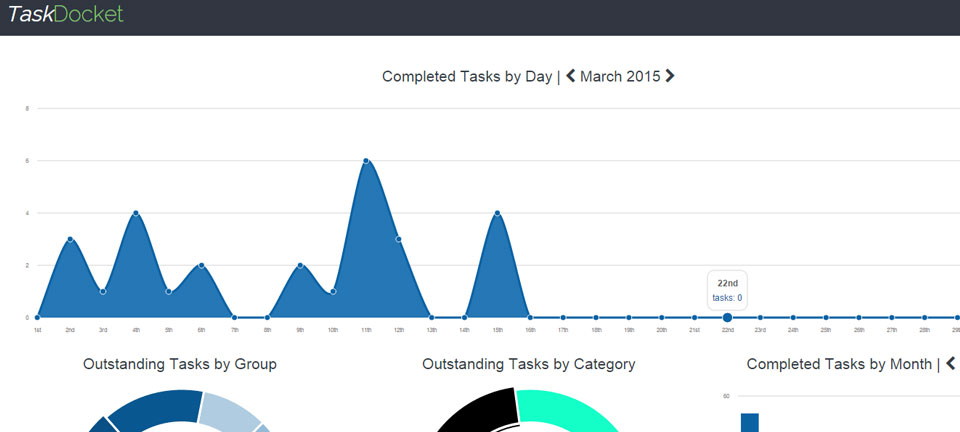960x432 pixels.
Task: Click the y-axis label '4'
Action: pos(27,213)
